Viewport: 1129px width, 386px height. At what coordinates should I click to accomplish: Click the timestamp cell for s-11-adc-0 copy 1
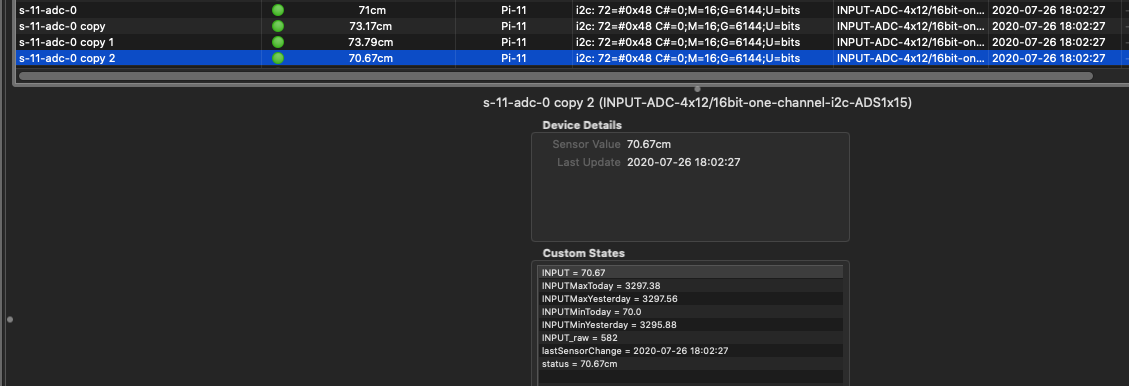(1048, 42)
